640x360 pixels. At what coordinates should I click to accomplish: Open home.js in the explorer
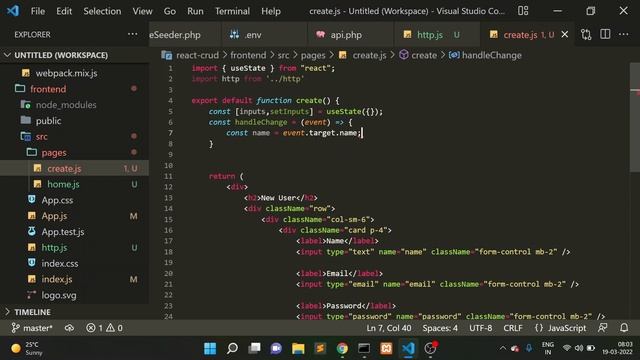pos(63,184)
